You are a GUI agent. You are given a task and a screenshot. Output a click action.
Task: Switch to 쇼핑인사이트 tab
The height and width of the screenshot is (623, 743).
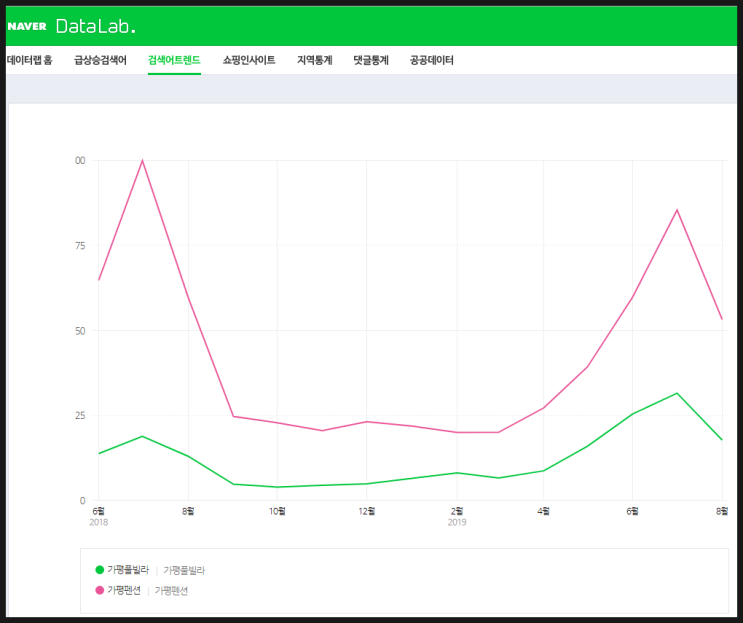click(x=249, y=60)
